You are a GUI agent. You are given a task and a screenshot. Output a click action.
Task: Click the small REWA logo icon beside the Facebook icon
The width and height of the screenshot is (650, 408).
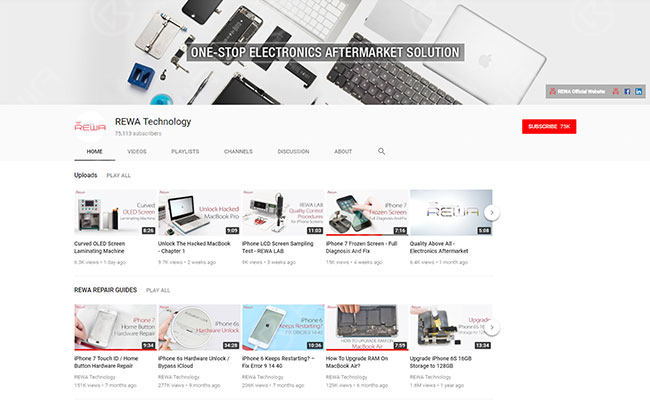pos(616,91)
